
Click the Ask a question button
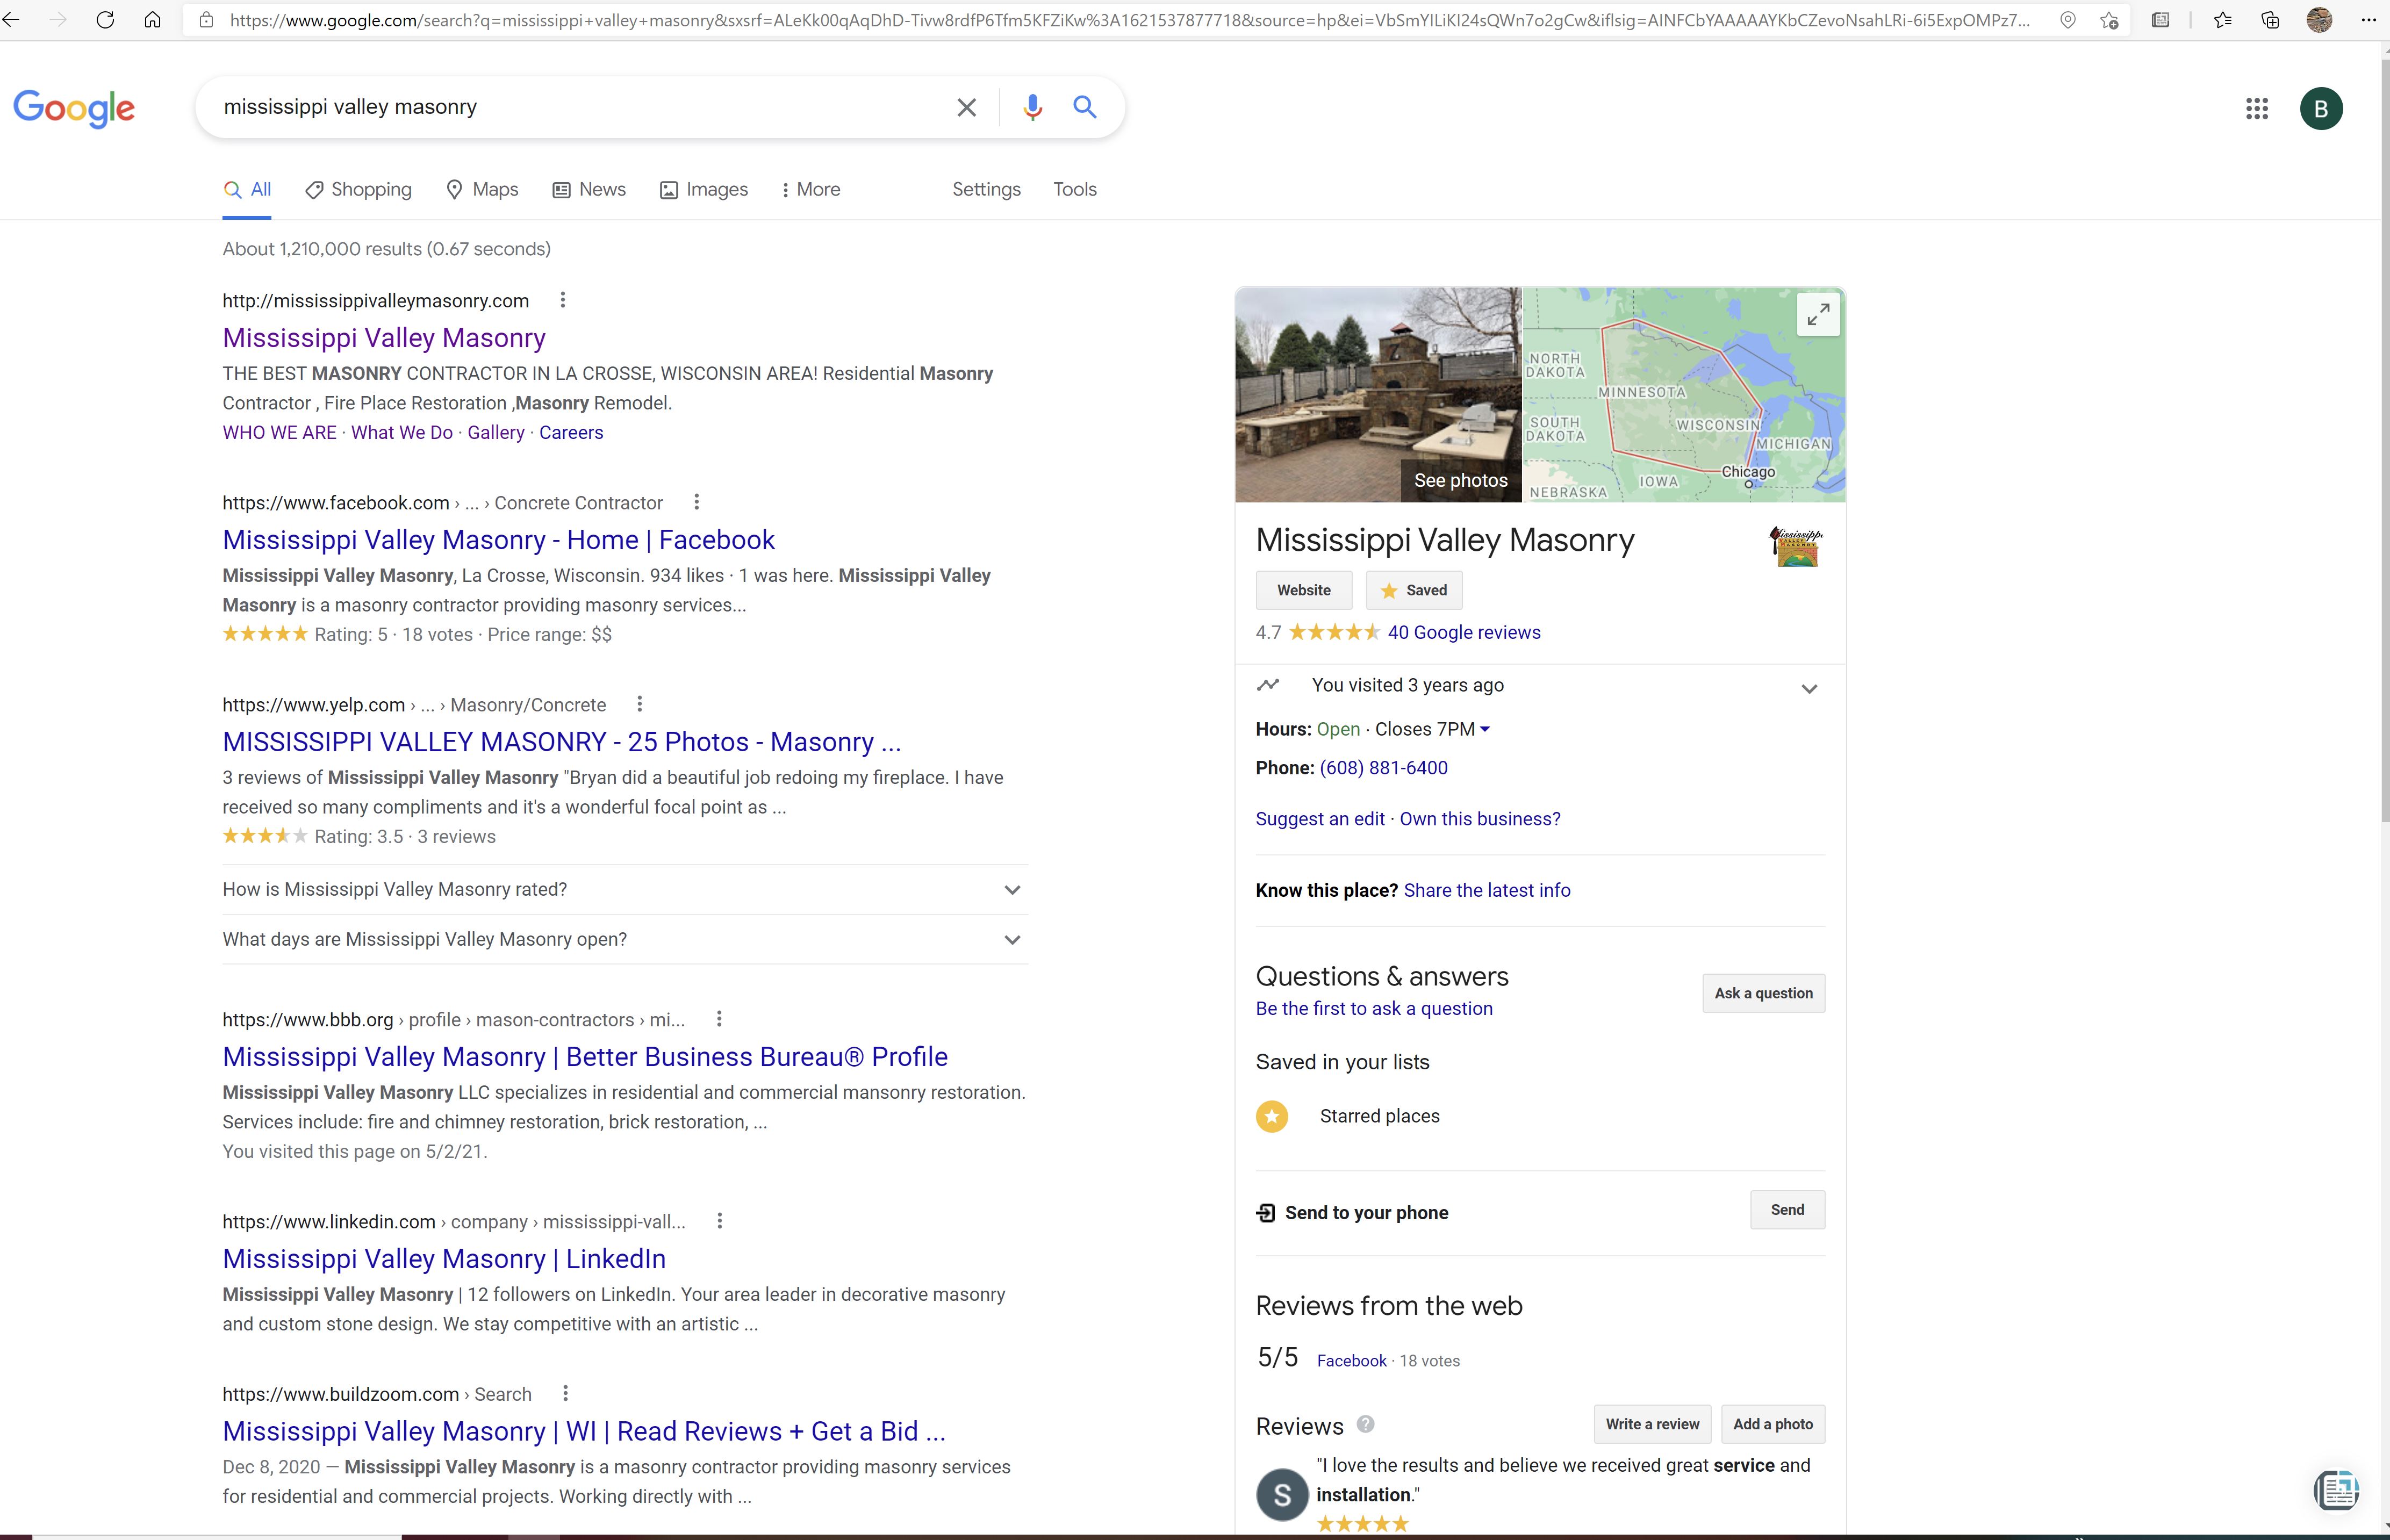(x=1763, y=993)
